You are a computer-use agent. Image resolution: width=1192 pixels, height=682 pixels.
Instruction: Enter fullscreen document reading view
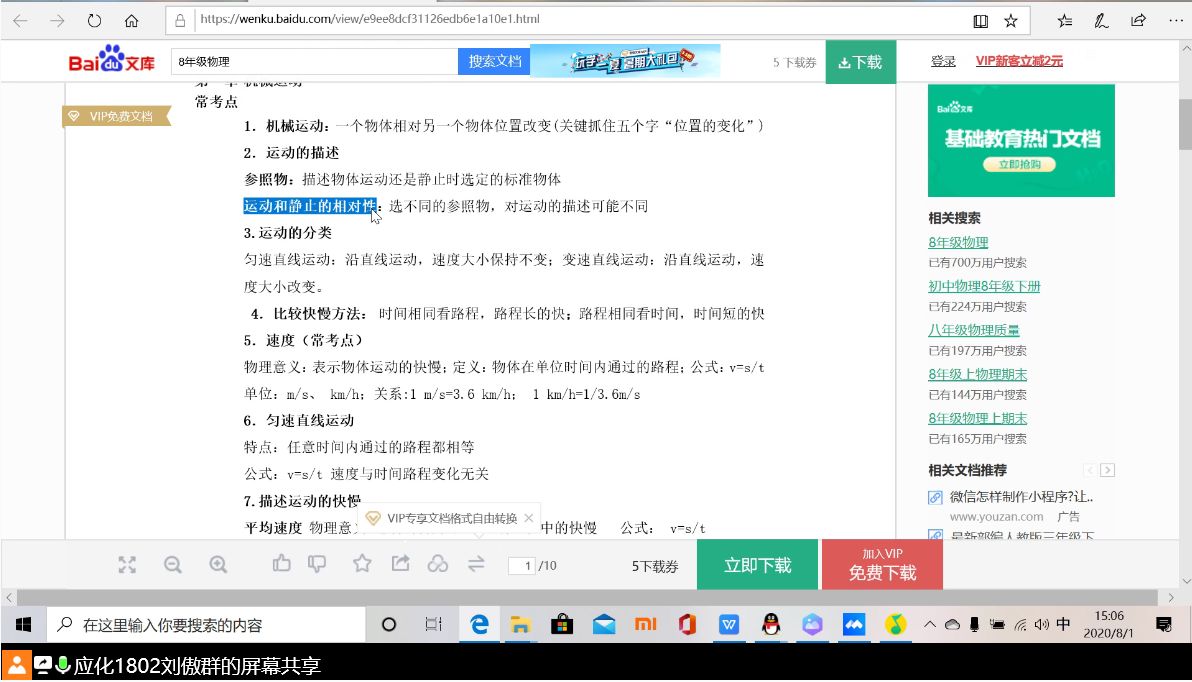pos(127,564)
